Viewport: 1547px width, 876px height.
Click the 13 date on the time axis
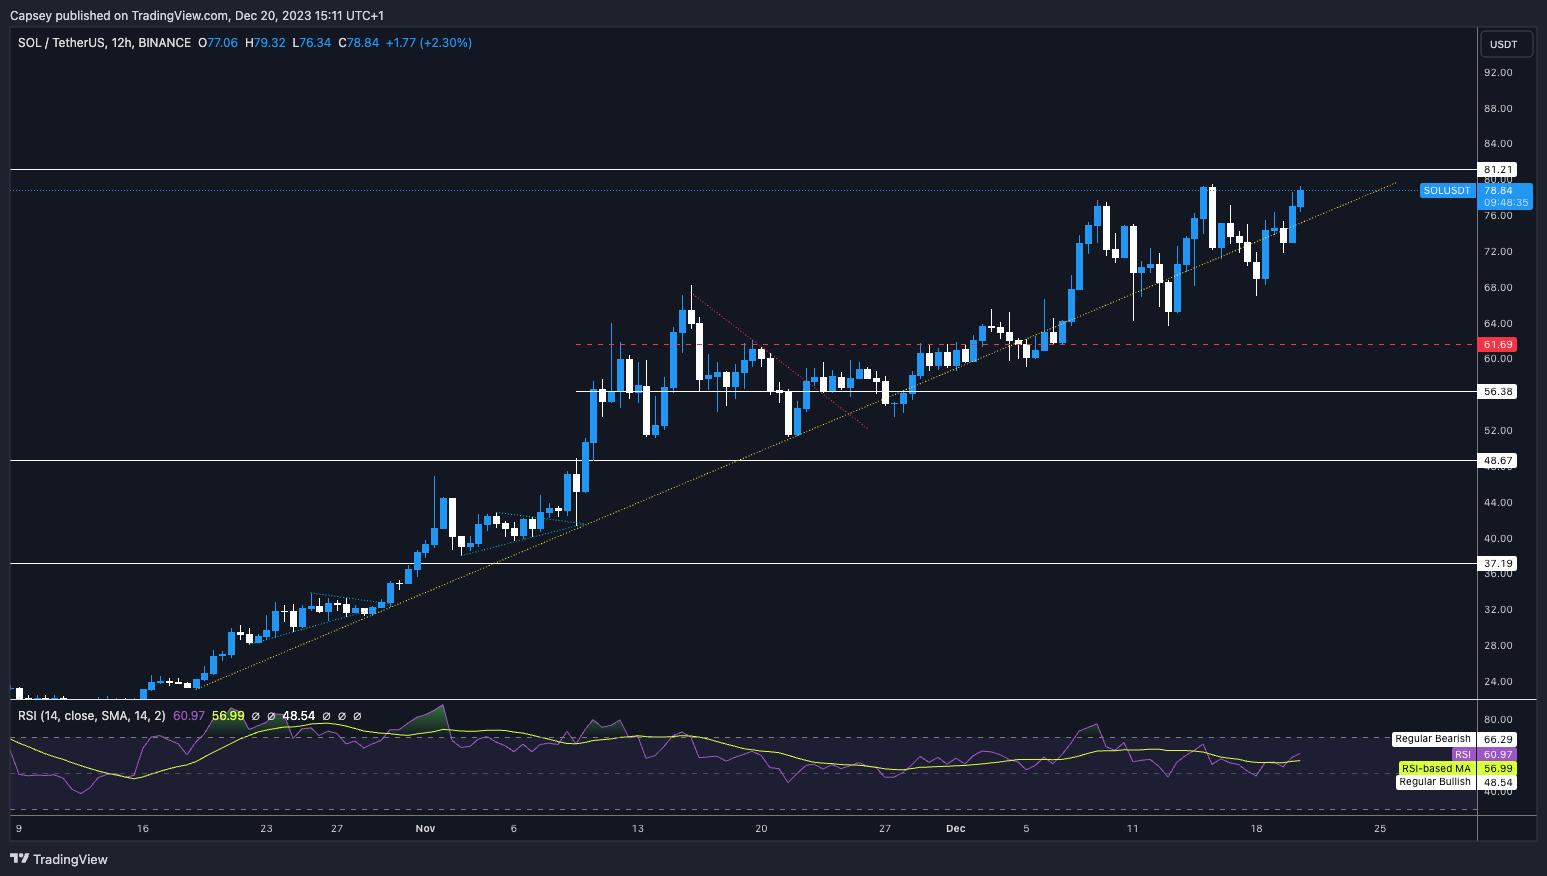pyautogui.click(x=638, y=829)
